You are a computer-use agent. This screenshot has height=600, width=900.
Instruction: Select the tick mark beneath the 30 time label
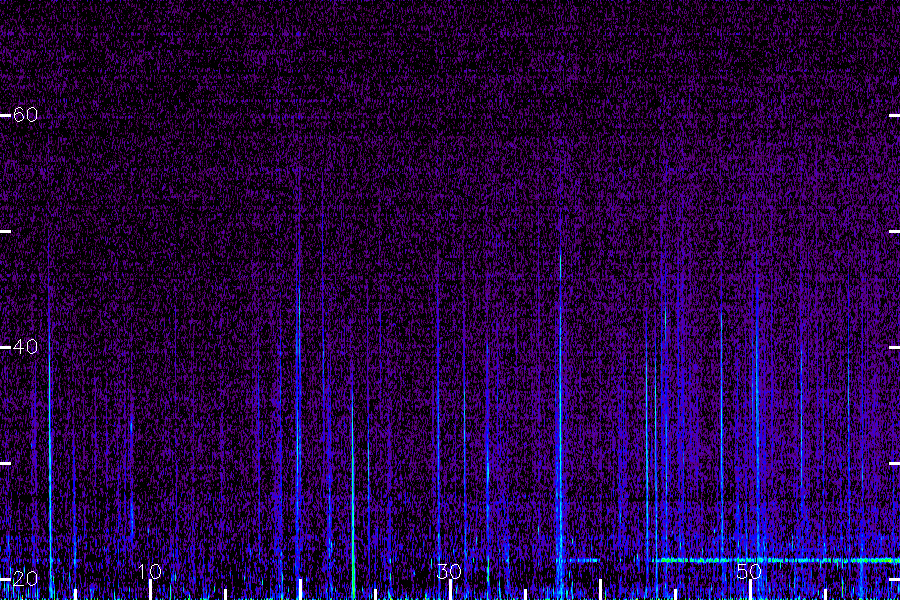(x=451, y=590)
